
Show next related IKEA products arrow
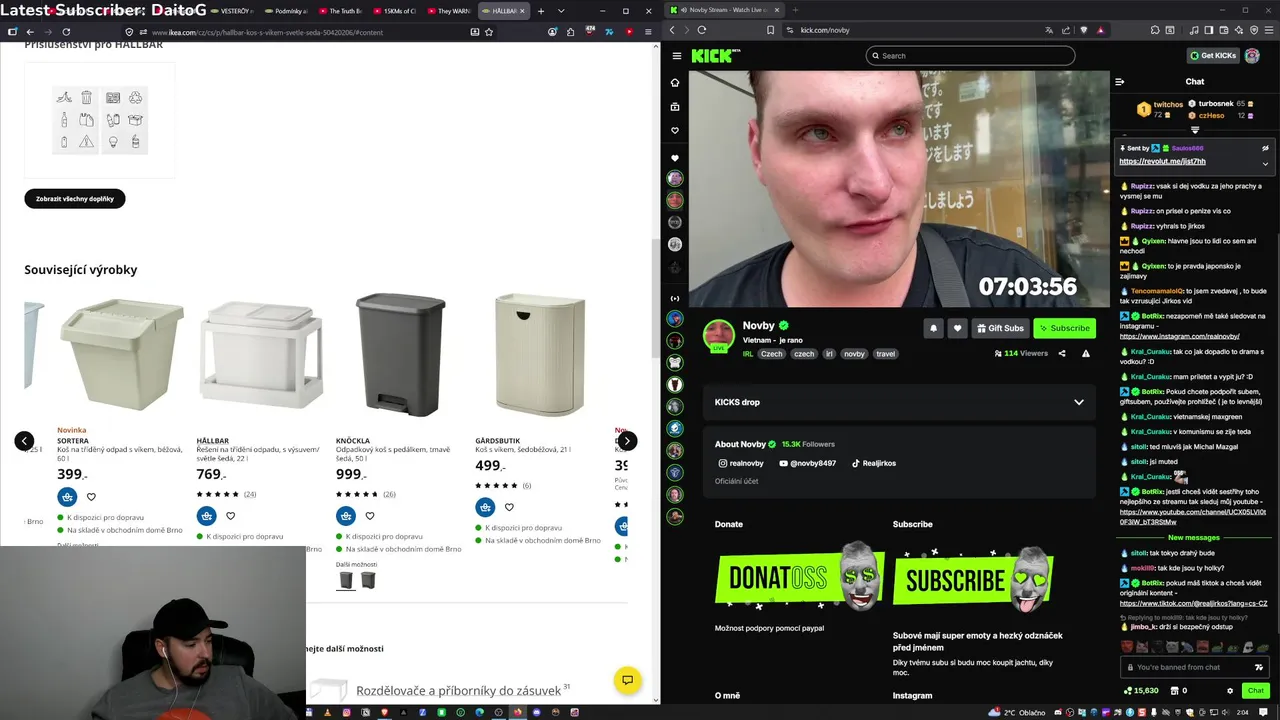pyautogui.click(x=626, y=440)
